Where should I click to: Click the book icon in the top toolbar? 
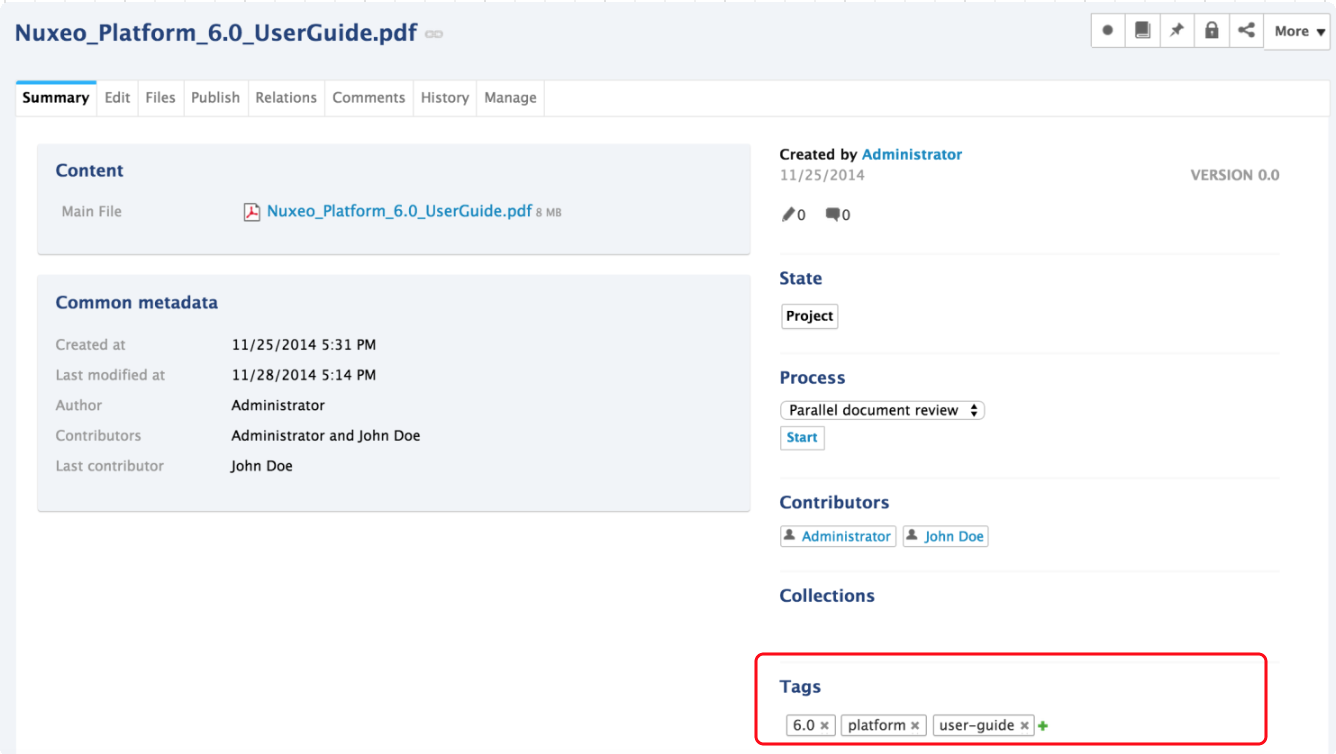point(1142,31)
